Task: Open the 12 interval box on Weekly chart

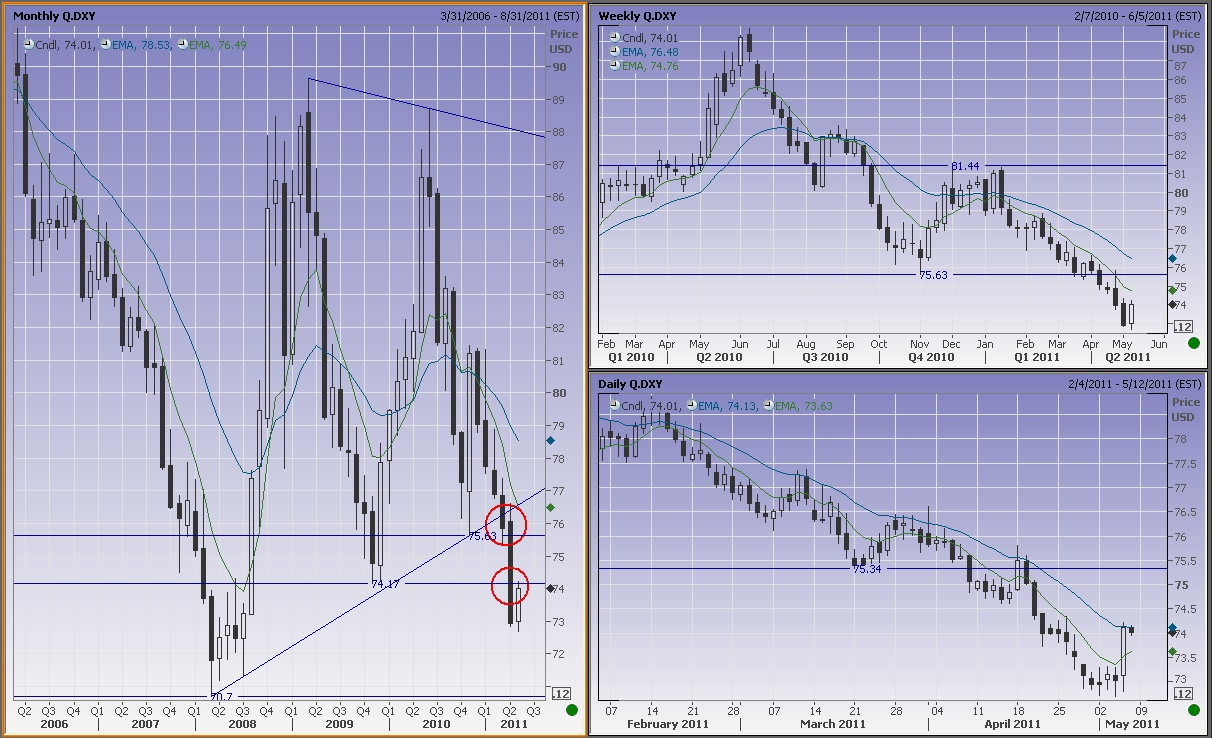Action: tap(1185, 325)
